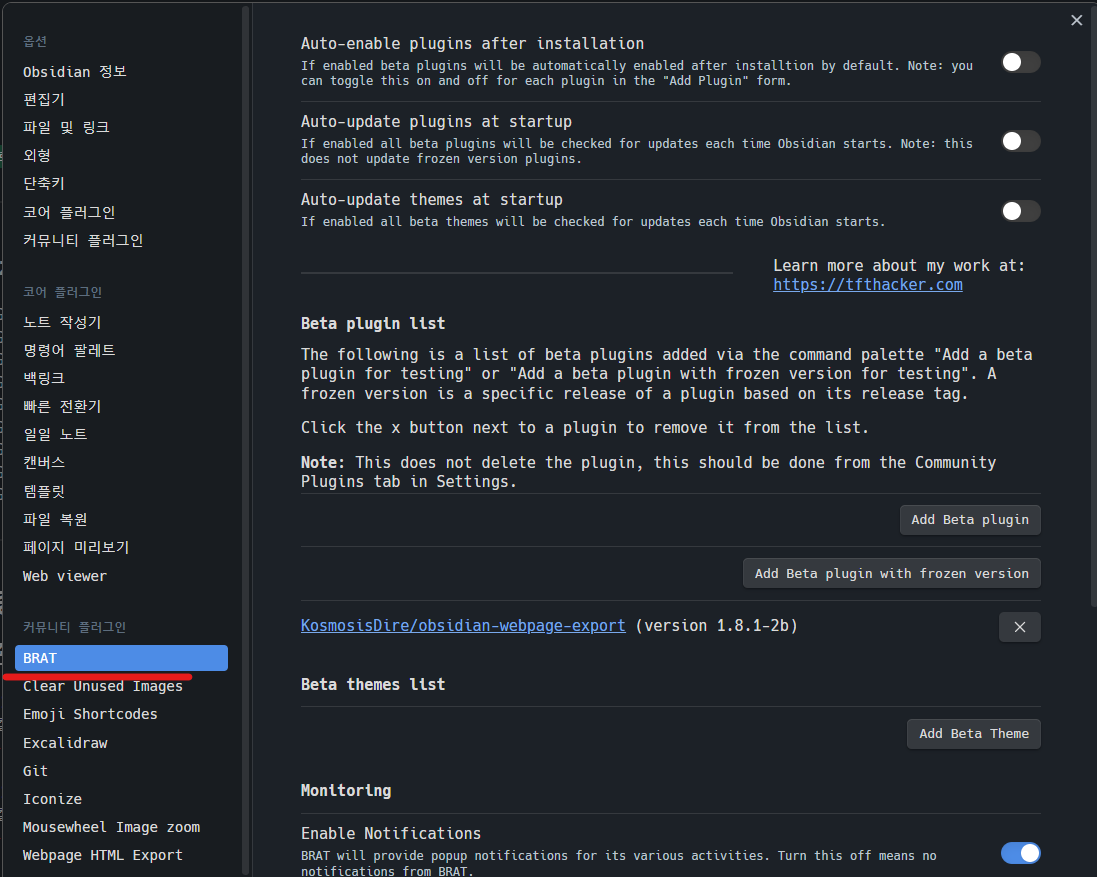Open Excalidraw plugin settings

[x=121, y=743]
